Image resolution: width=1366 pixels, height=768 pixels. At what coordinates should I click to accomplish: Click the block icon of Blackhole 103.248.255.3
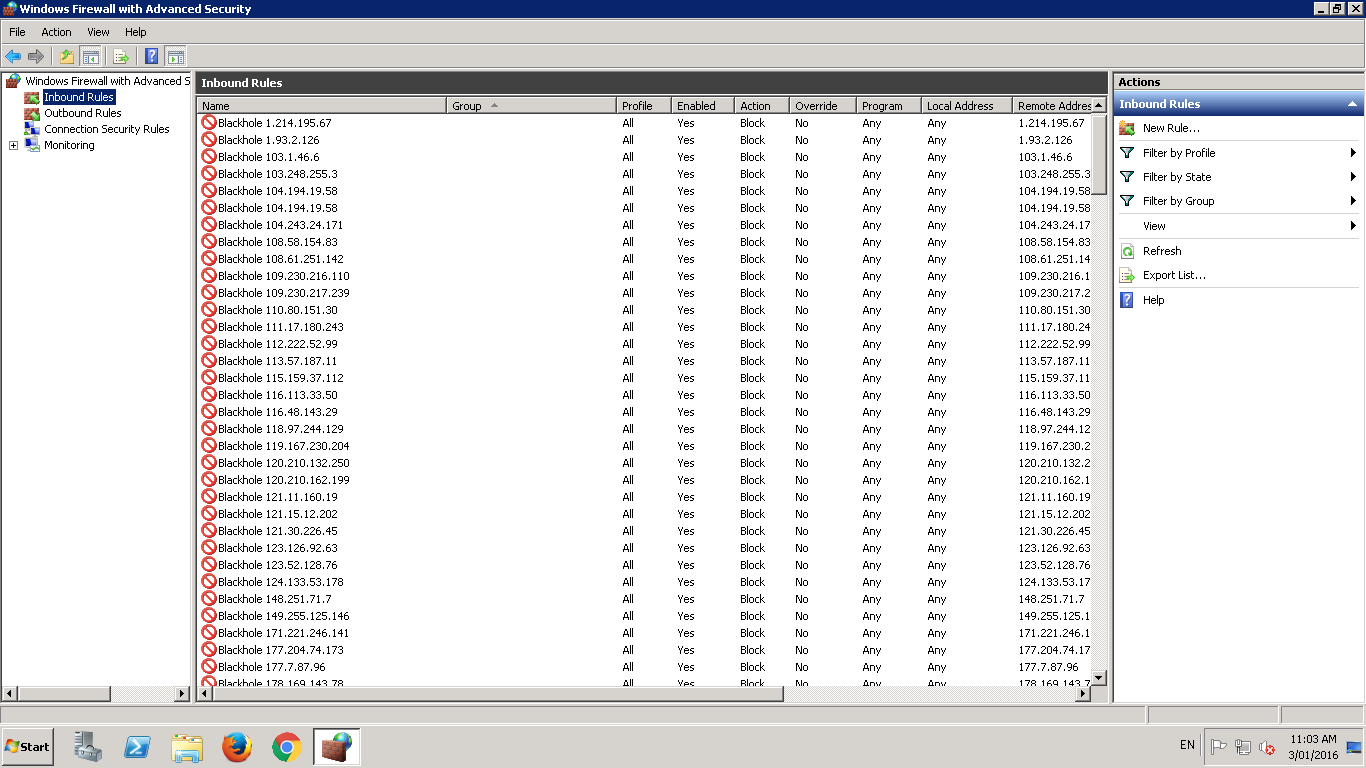(x=209, y=173)
